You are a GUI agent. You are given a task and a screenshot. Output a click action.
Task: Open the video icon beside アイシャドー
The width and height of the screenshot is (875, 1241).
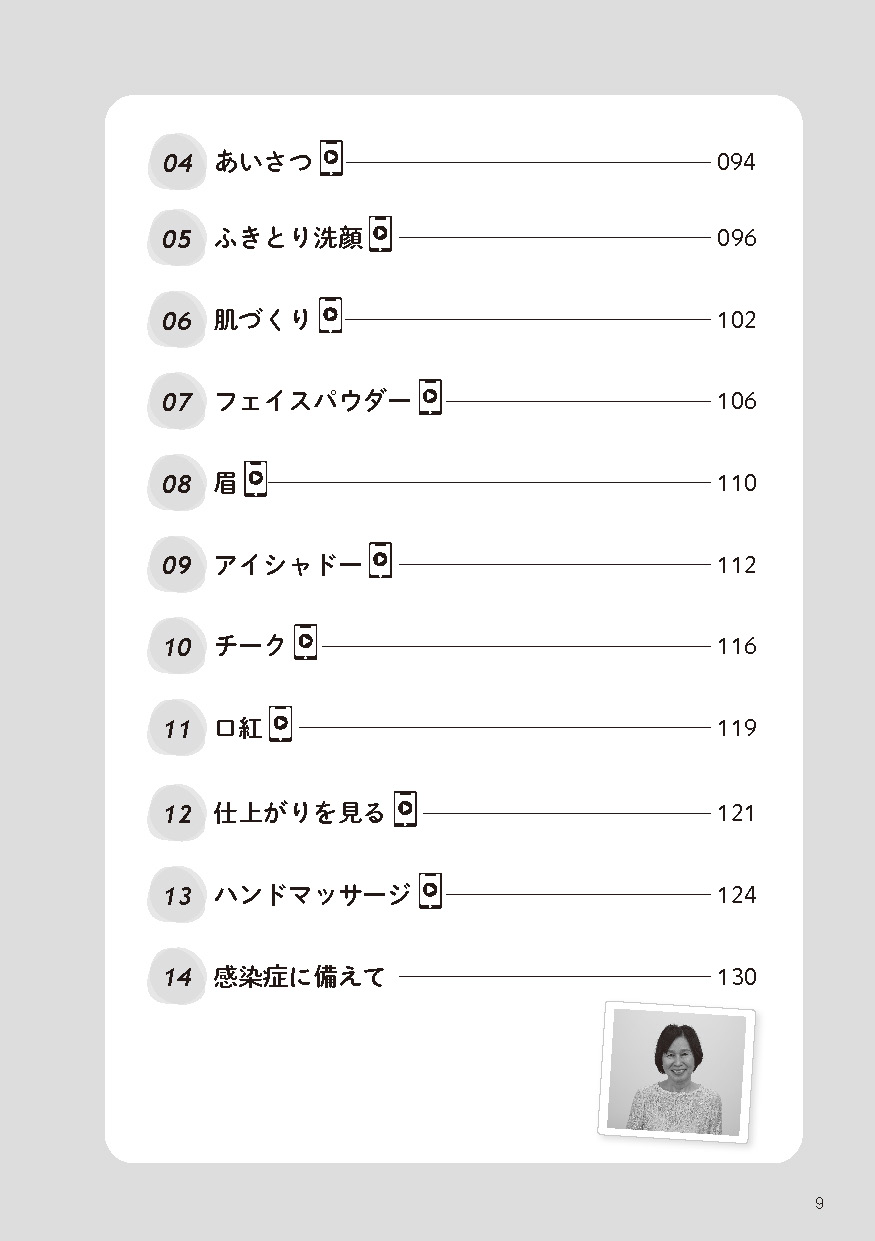[x=380, y=561]
